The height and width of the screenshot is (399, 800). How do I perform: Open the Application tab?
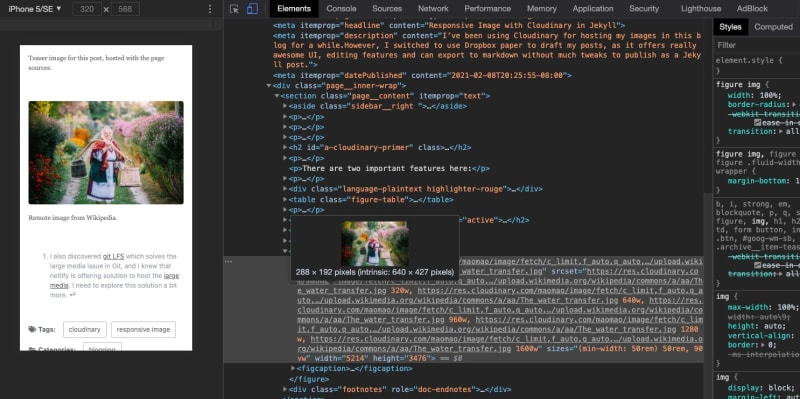coord(593,9)
